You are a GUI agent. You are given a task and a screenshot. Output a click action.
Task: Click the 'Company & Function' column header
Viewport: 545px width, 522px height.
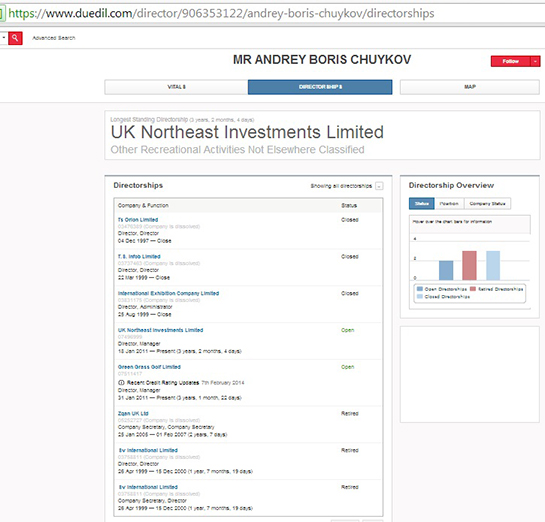pos(143,205)
